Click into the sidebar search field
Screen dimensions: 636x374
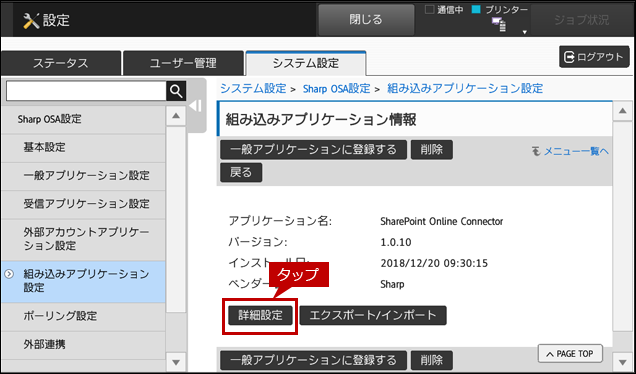tap(86, 91)
